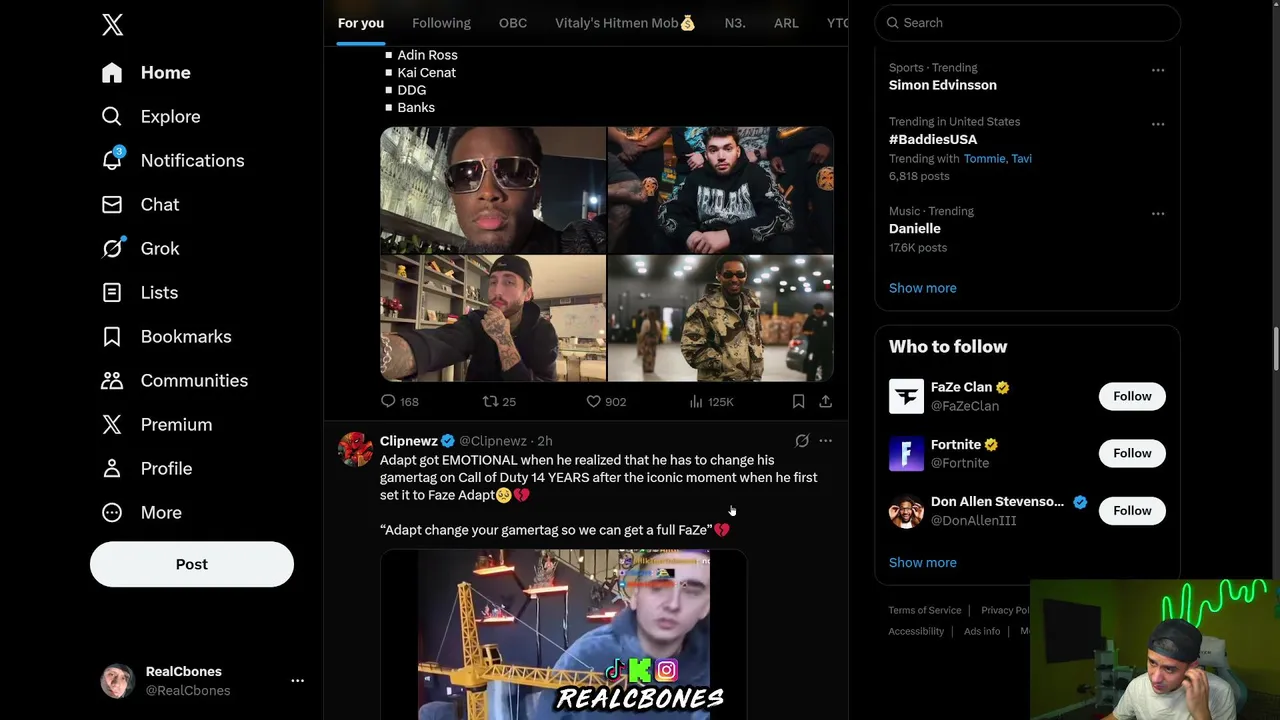Open the Danielle trending topic

[915, 228]
